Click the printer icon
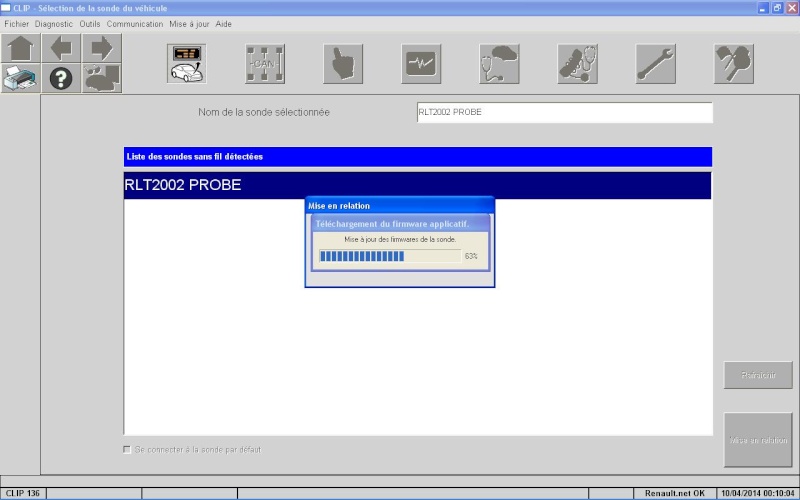Viewport: 800px width, 500px height. pos(20,78)
